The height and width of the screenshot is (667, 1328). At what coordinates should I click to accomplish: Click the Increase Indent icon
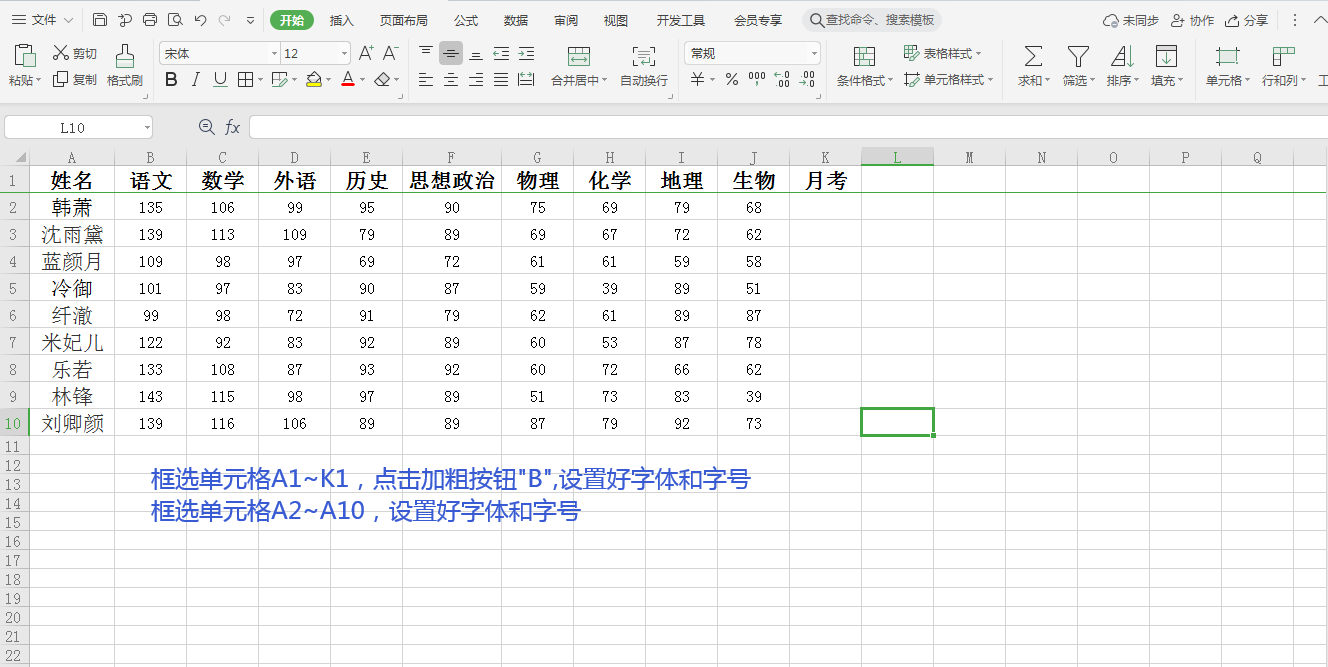(526, 53)
